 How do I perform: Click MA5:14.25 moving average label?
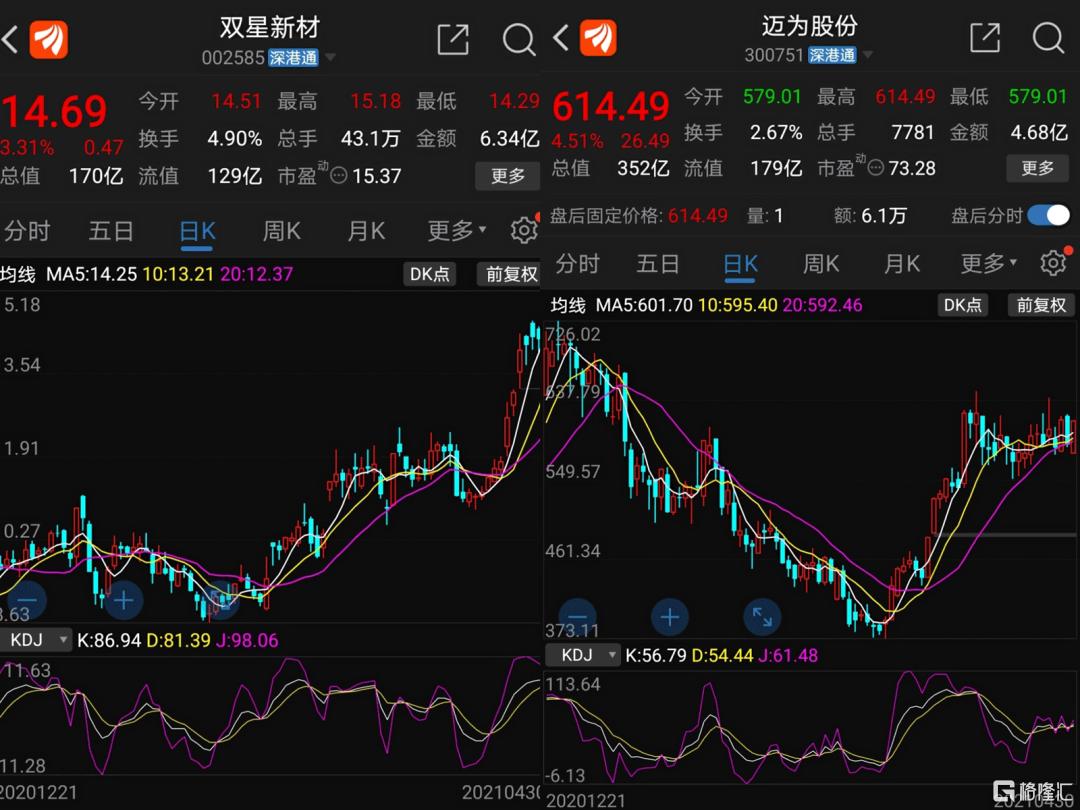click(92, 274)
